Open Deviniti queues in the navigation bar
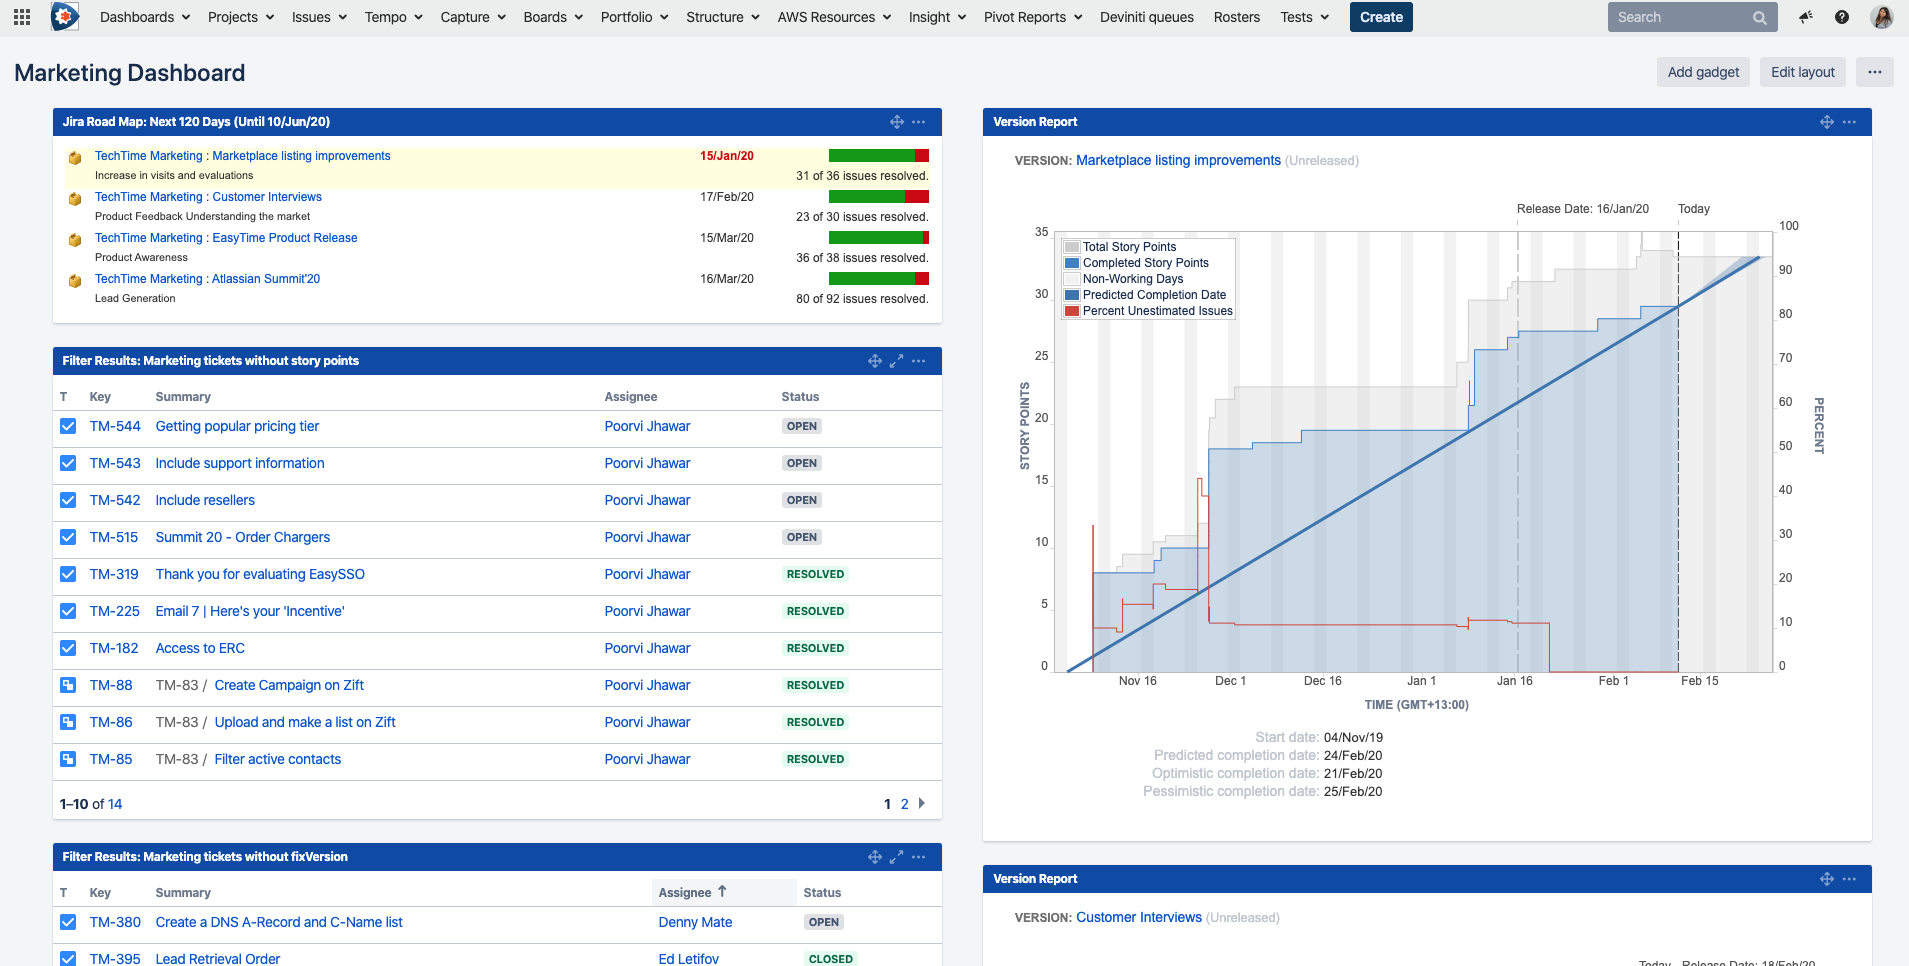Viewport: 1909px width, 966px height. 1146,17
